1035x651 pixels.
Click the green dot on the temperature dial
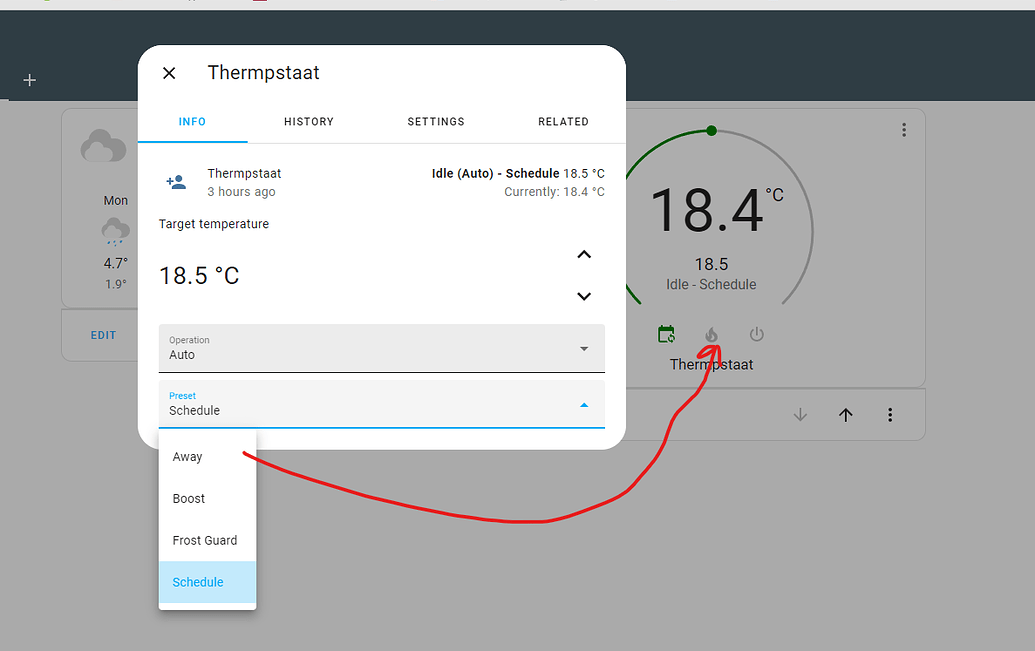click(x=711, y=130)
